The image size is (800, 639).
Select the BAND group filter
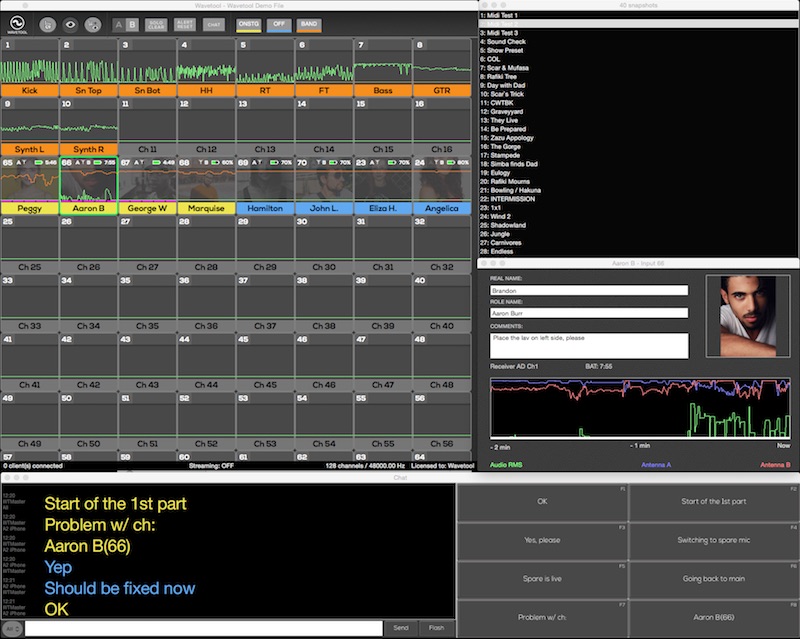tap(309, 25)
